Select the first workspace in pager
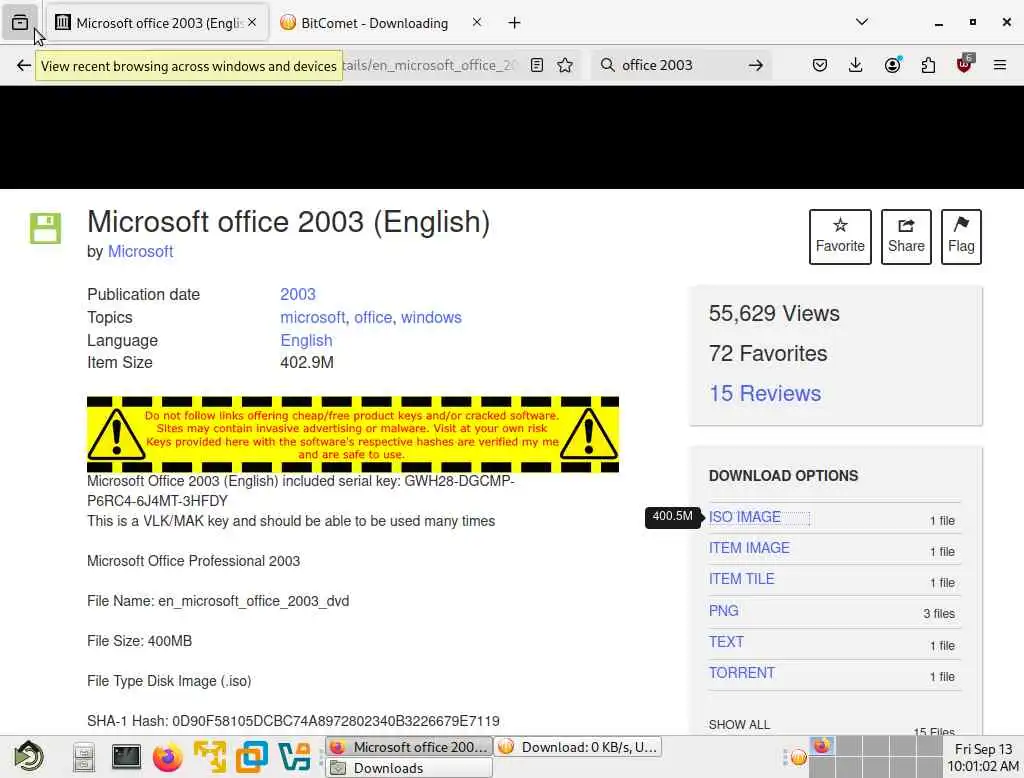This screenshot has height=778, width=1024. pos(822,745)
